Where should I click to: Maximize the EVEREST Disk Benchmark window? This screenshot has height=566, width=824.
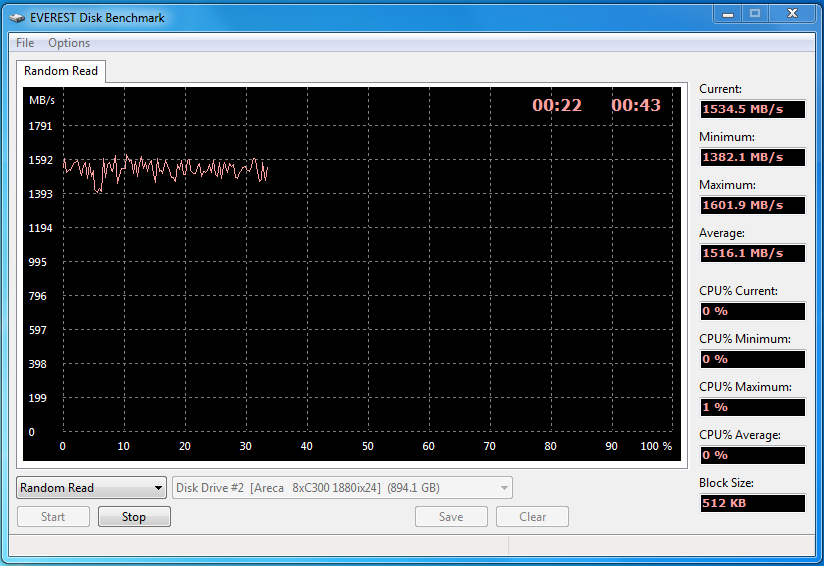coord(755,14)
